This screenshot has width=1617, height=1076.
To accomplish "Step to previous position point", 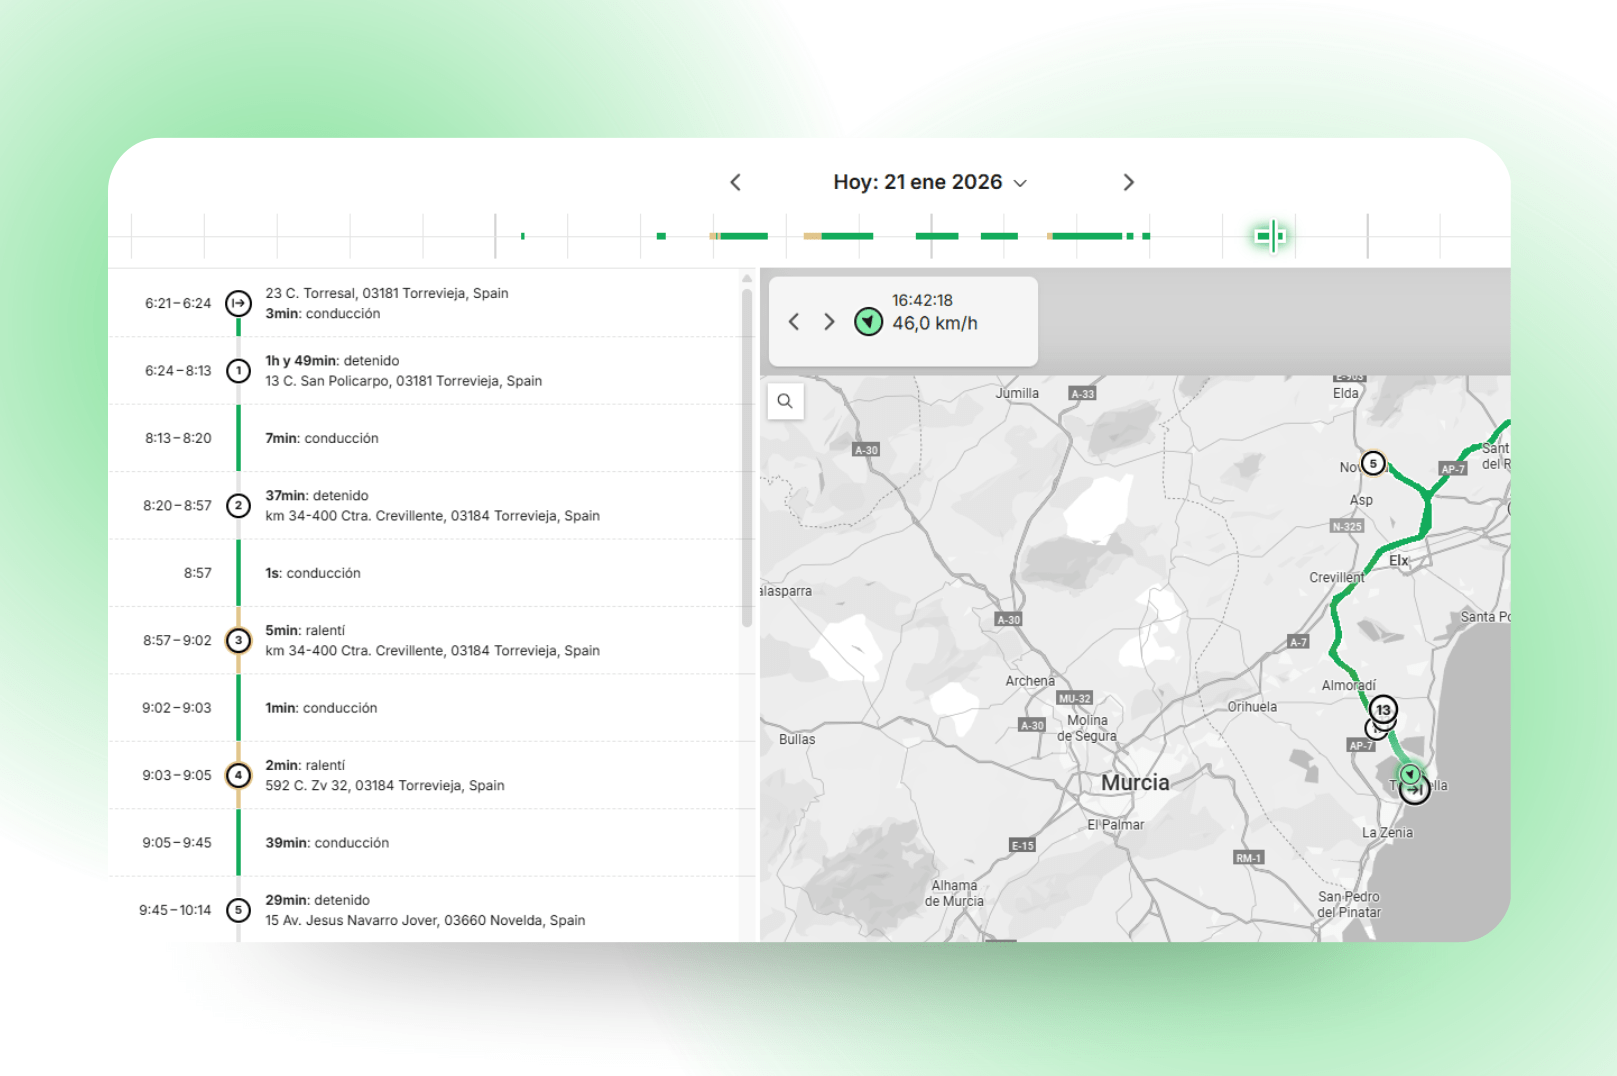I will (794, 322).
